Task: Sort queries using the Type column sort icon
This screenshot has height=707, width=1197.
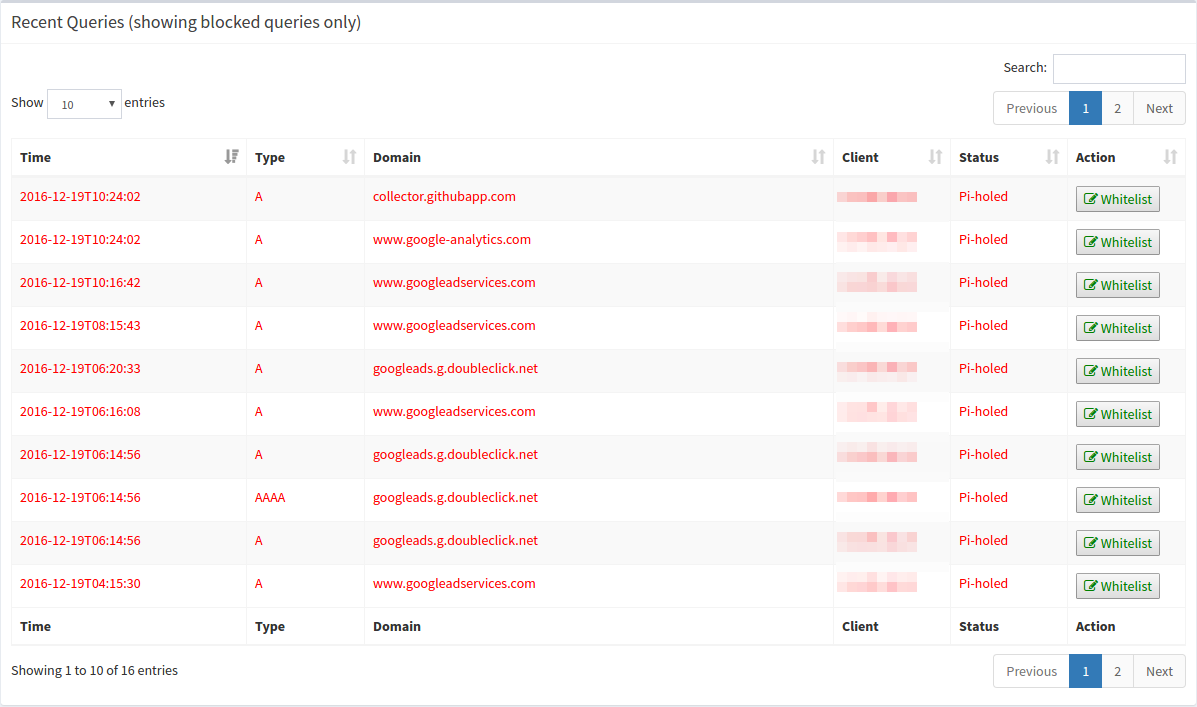Action: pos(347,157)
